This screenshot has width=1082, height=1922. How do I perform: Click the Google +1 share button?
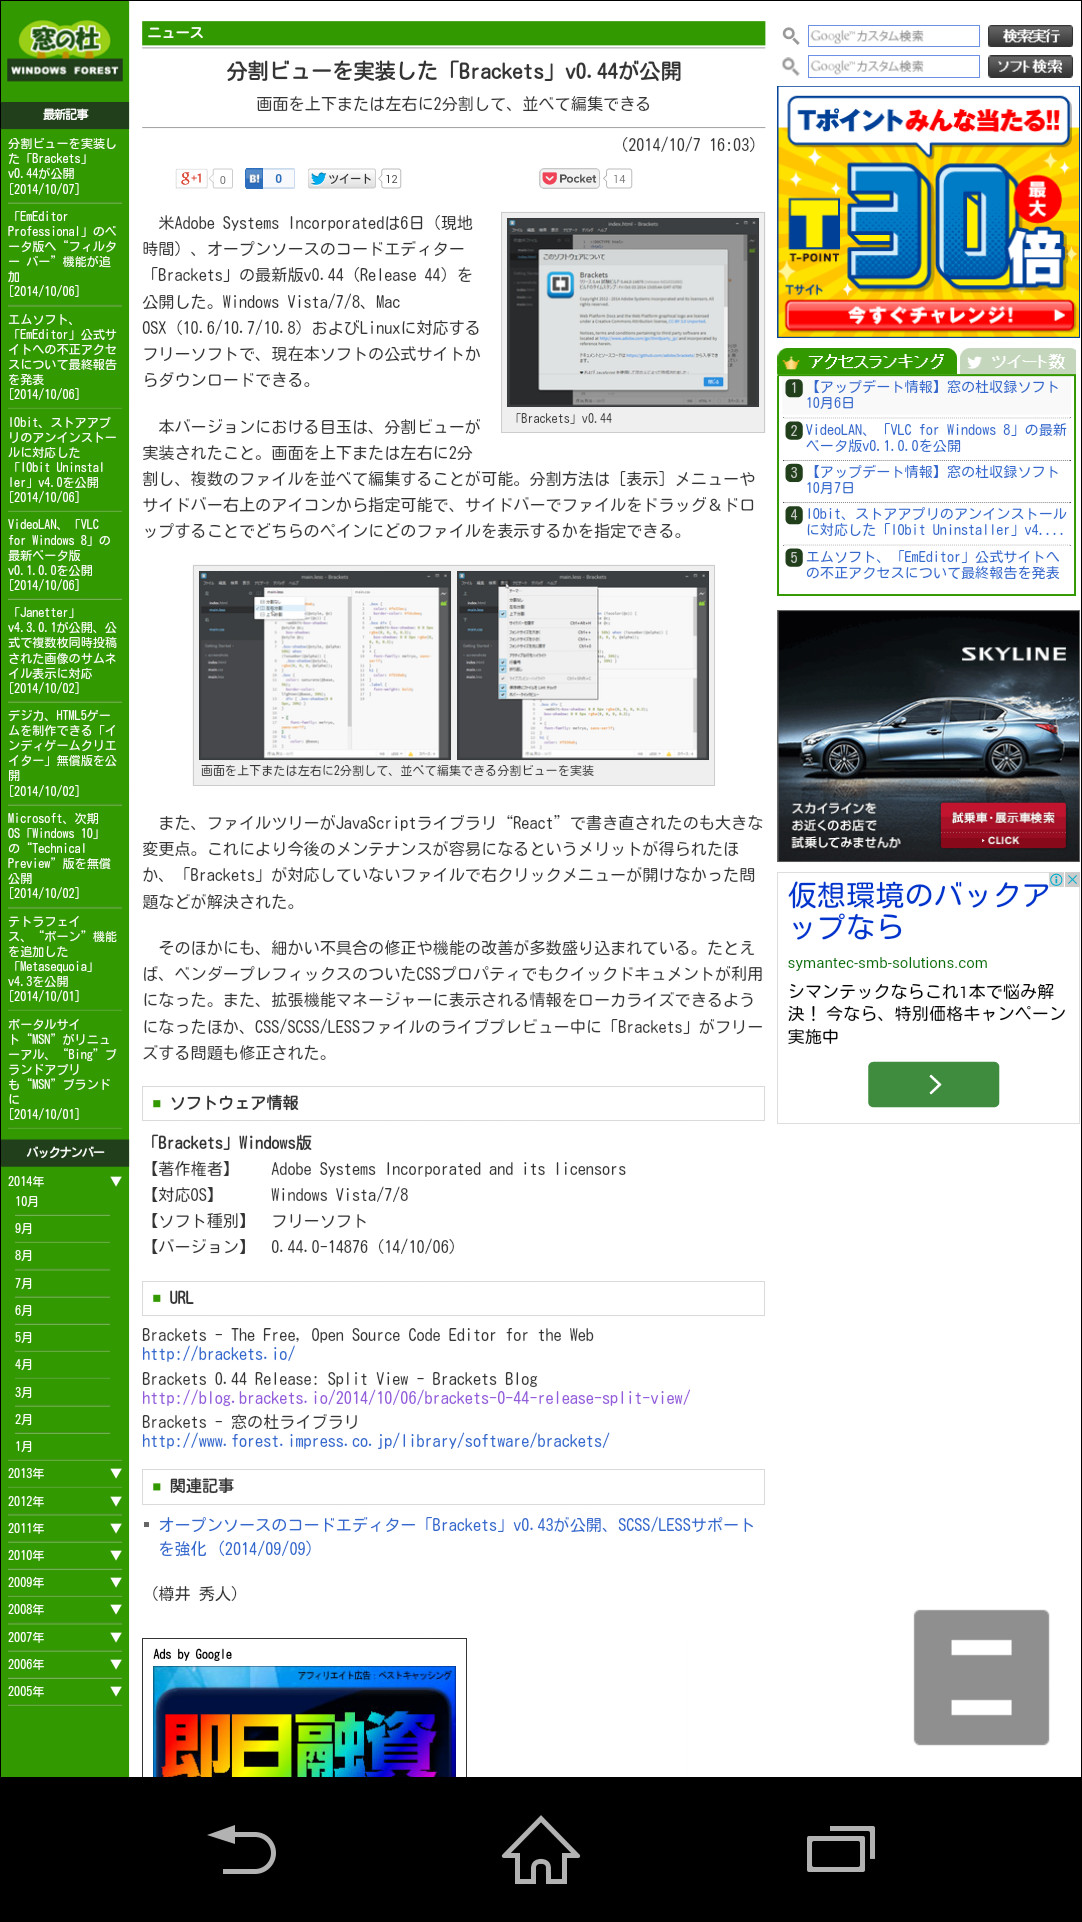coord(191,179)
